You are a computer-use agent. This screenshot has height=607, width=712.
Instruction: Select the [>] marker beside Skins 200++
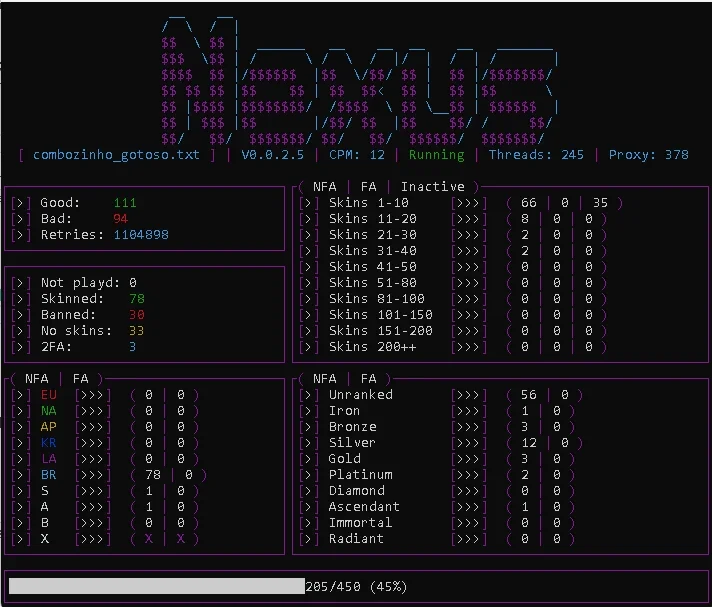point(309,347)
